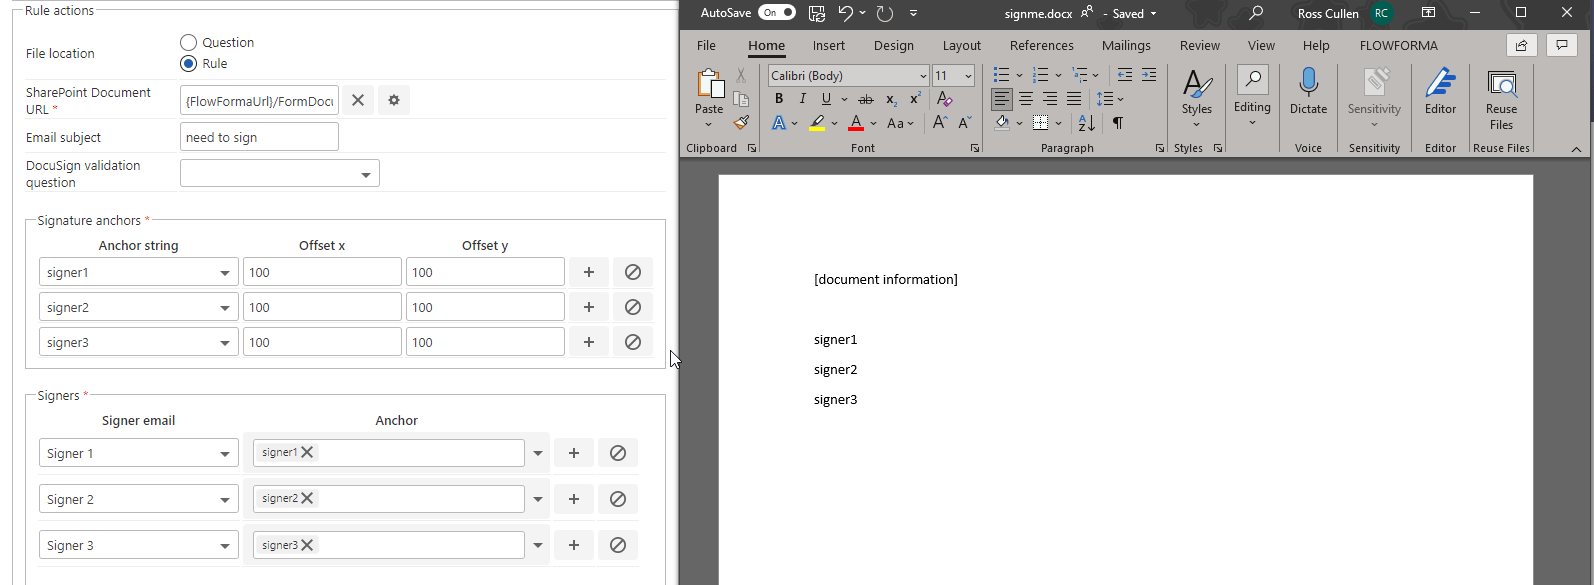Open SharePoint URL settings gear
The width and height of the screenshot is (1594, 585).
coord(394,100)
